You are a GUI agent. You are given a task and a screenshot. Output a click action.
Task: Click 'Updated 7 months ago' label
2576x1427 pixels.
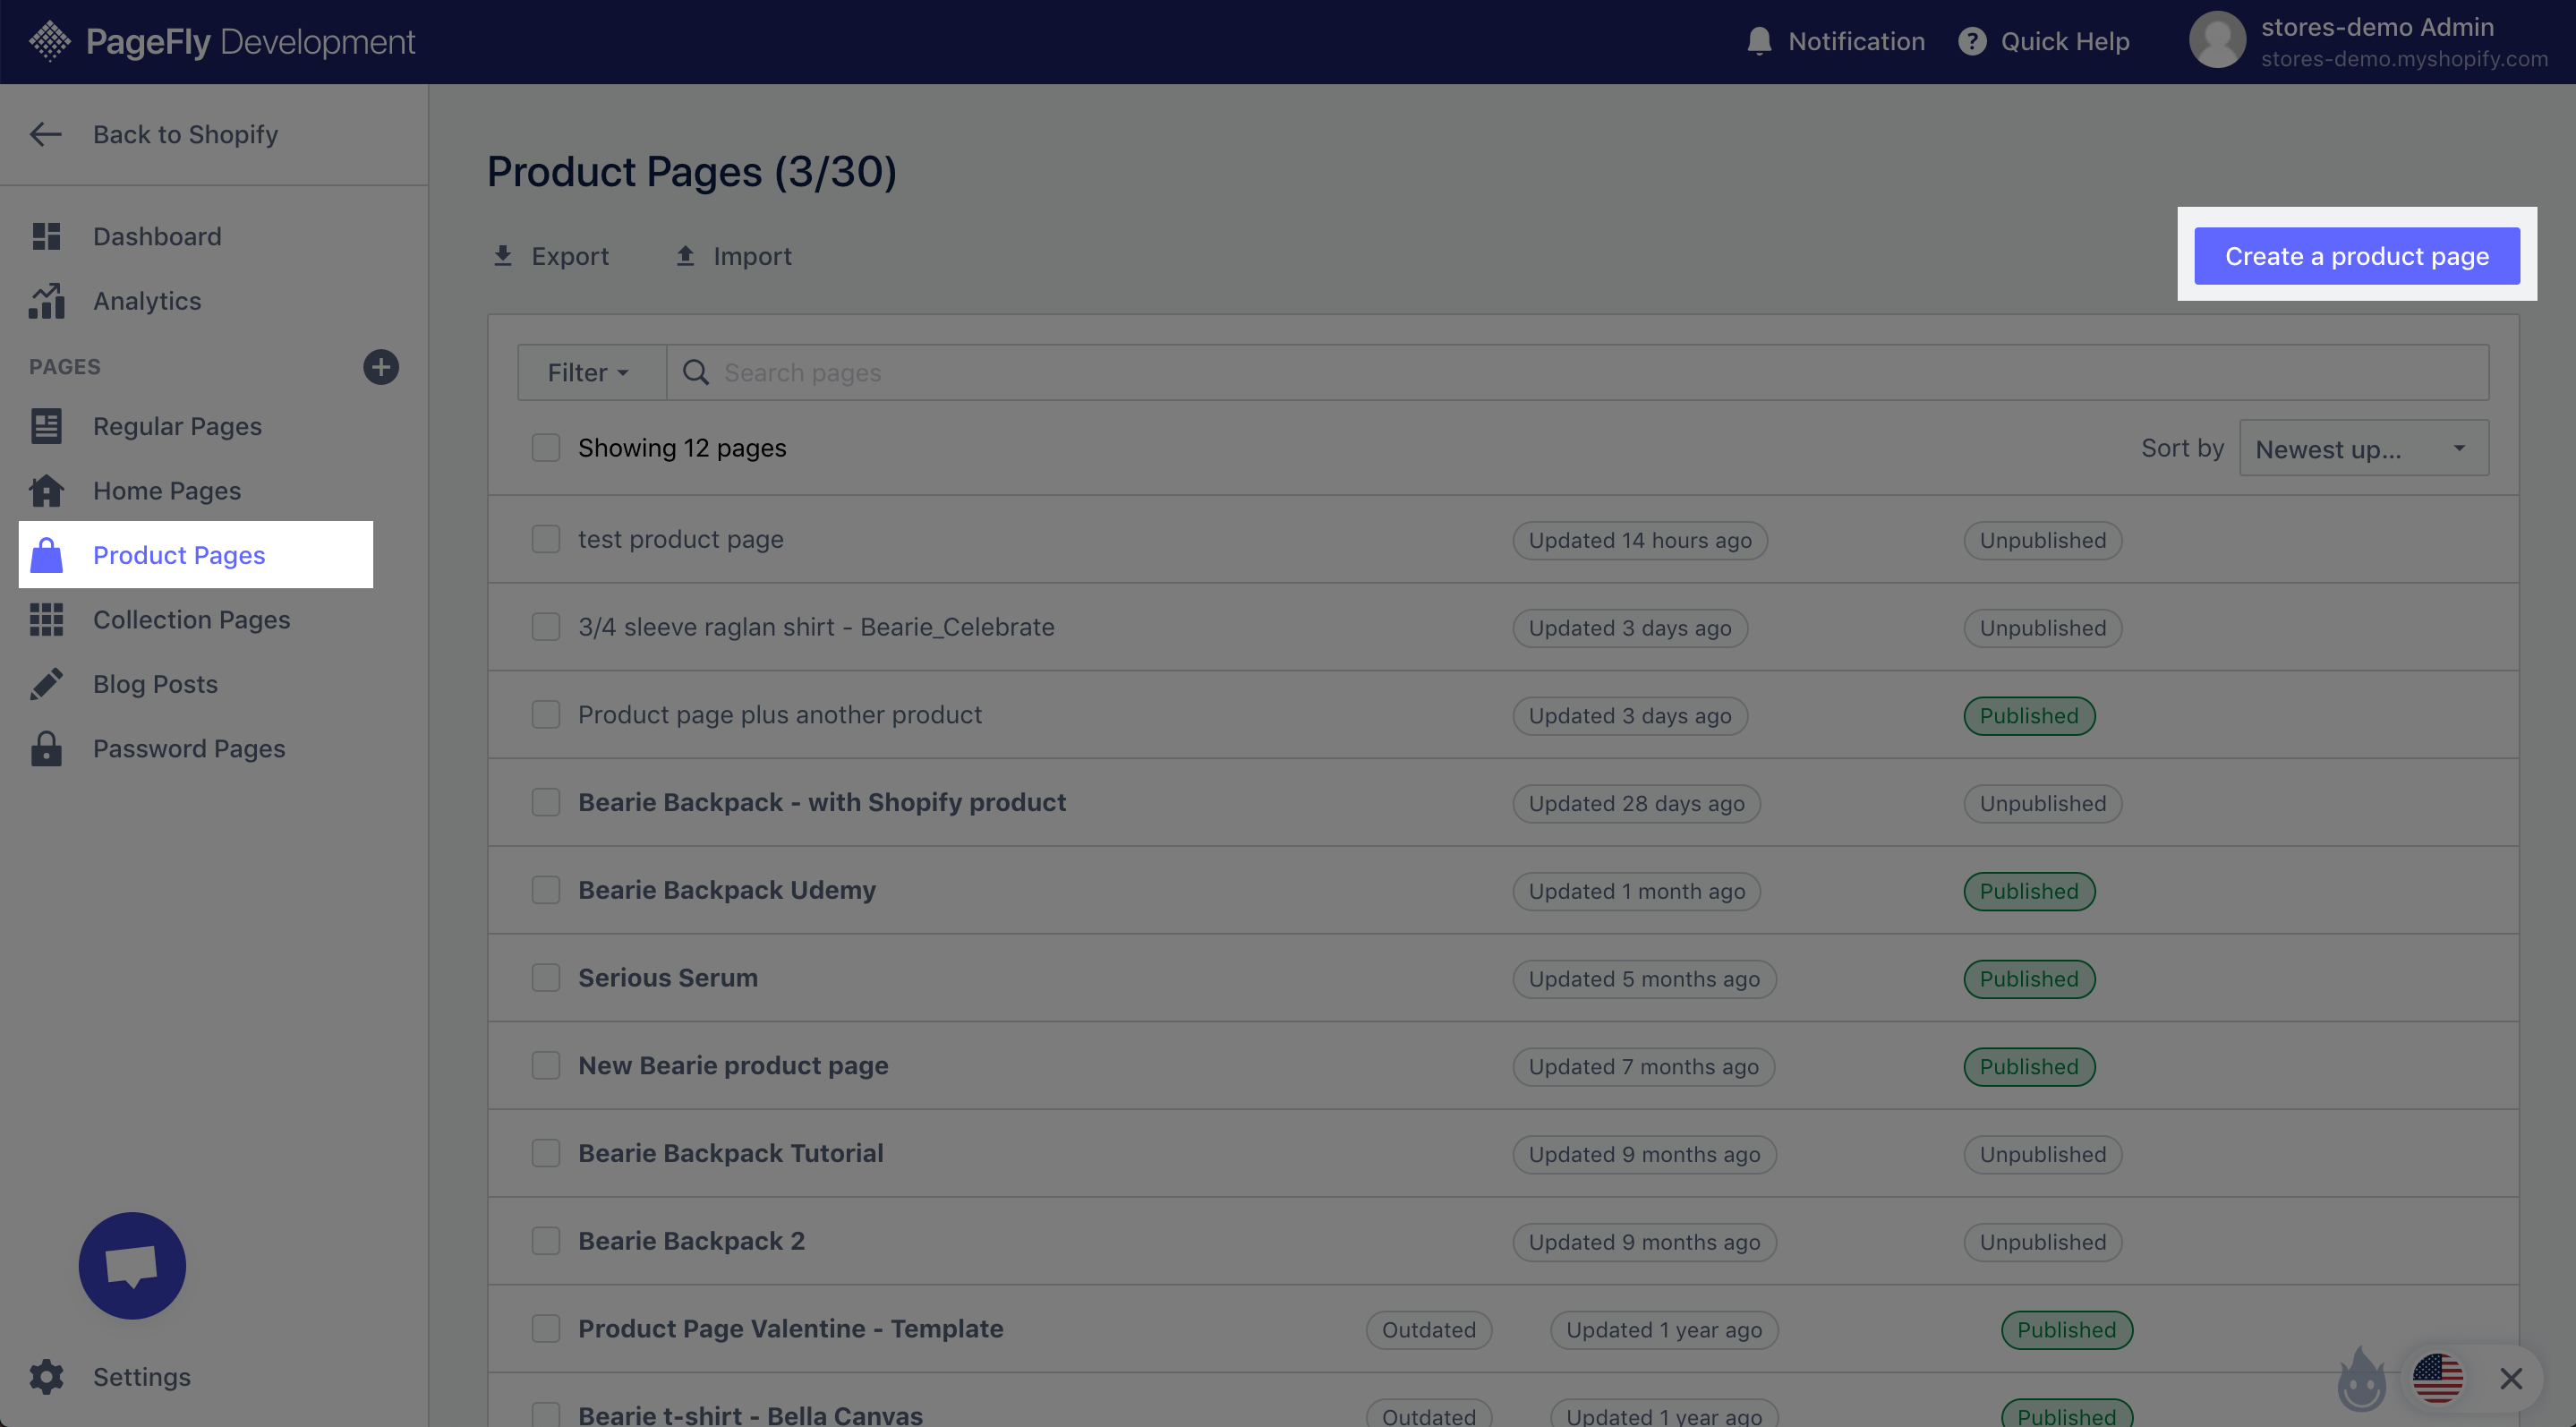1643,1066
